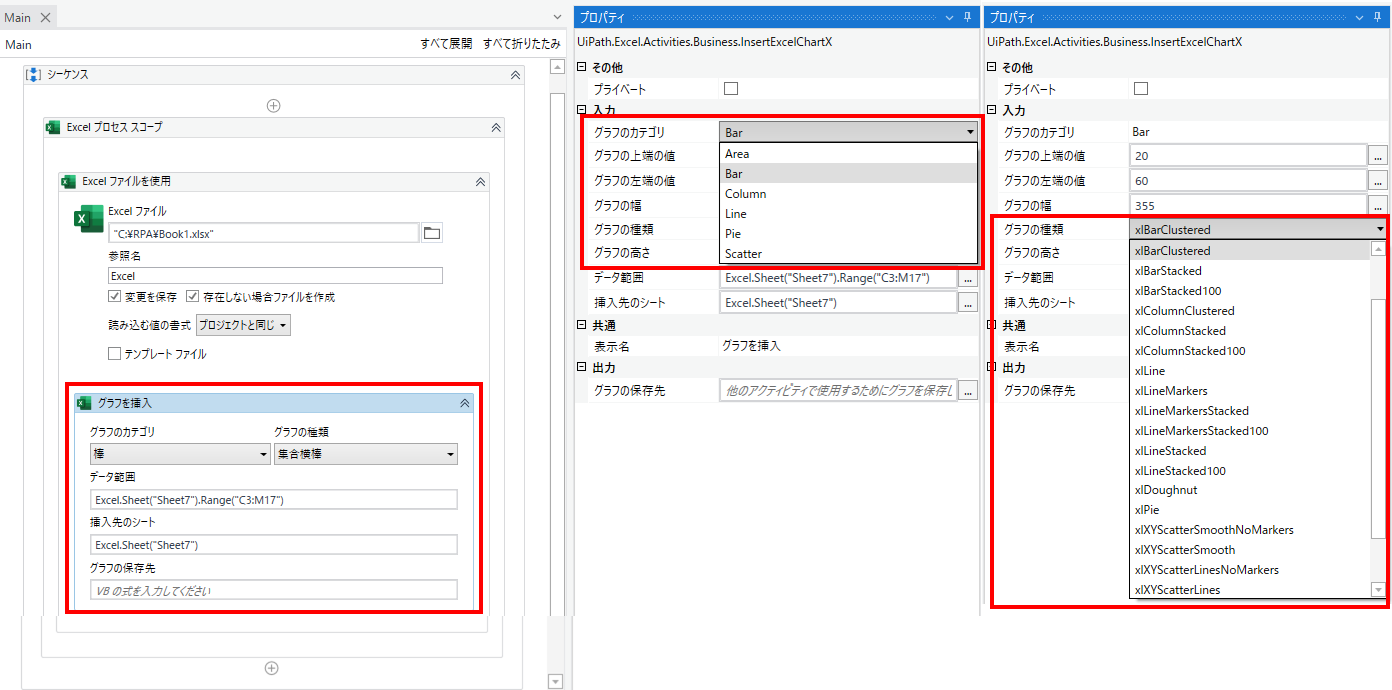Open the グラフのカテゴリ dropdown in the designer card
Screen dimensions: 1392x690
180,454
